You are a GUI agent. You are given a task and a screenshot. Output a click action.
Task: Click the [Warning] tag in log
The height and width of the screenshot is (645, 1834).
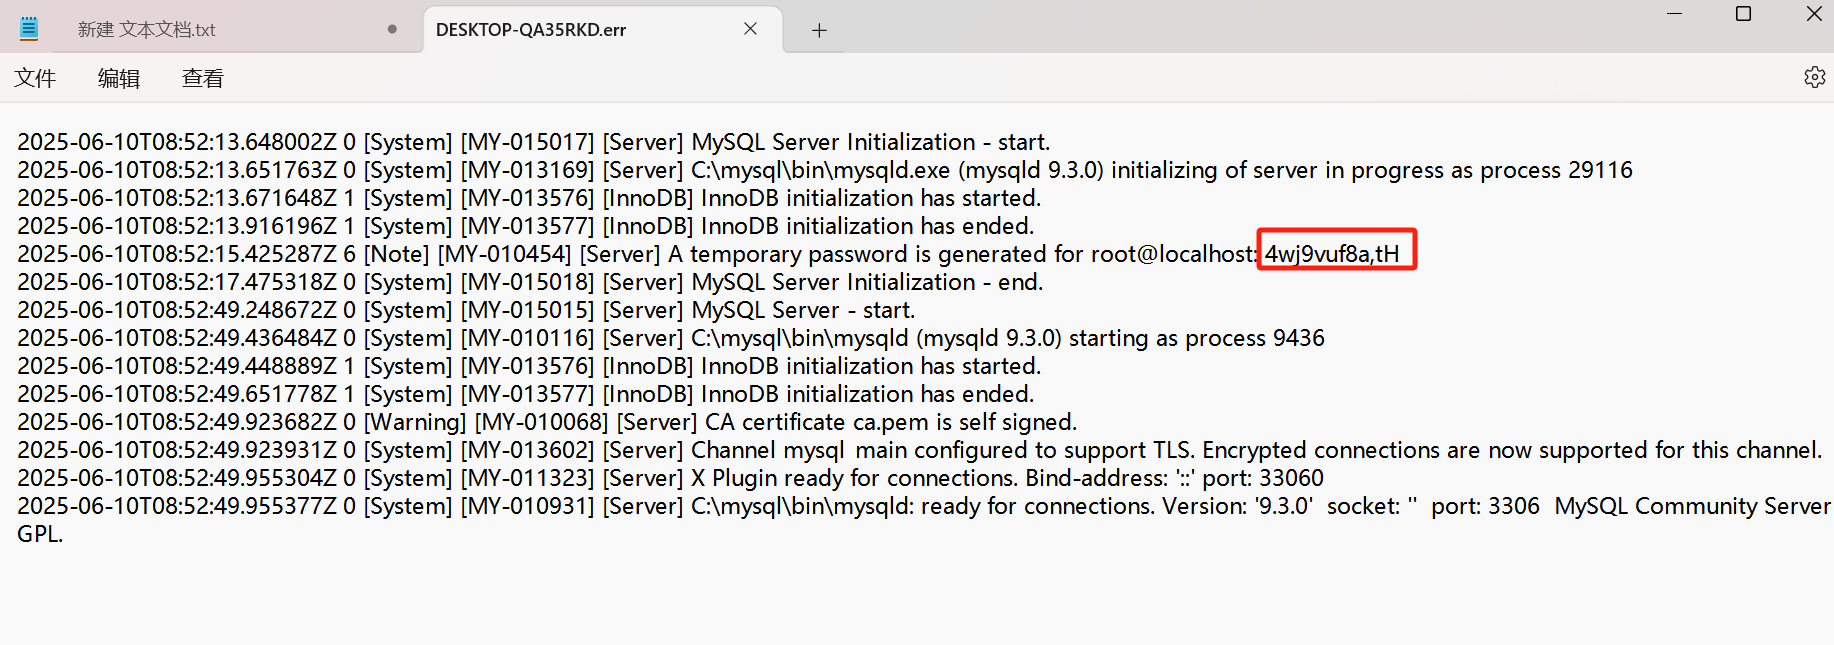(x=415, y=422)
